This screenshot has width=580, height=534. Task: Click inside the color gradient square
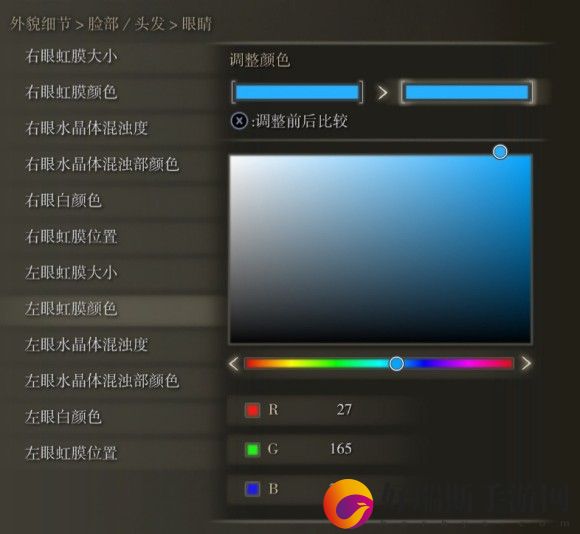381,249
